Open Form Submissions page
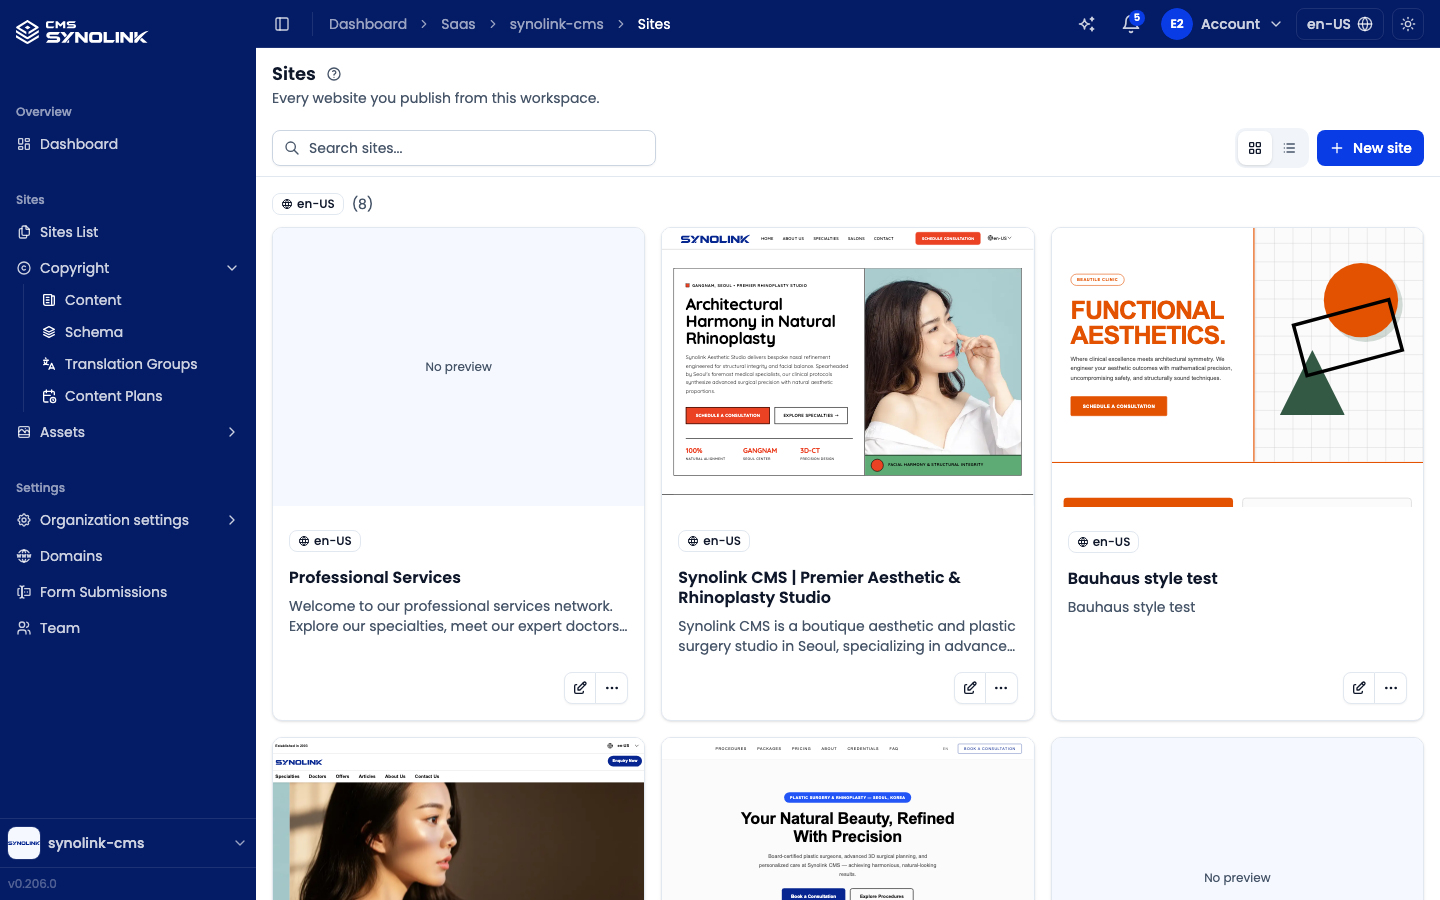 [128, 592]
